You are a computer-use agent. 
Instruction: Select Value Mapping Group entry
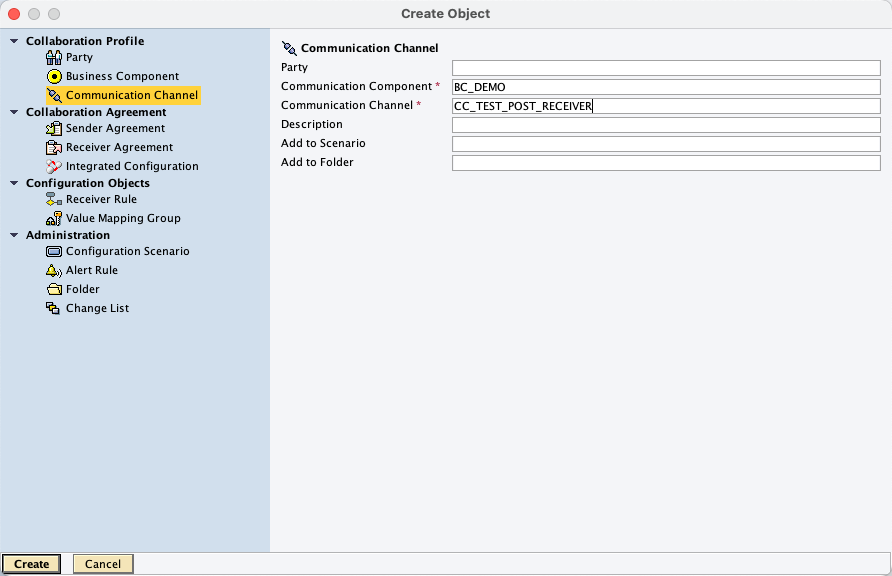tap(123, 218)
